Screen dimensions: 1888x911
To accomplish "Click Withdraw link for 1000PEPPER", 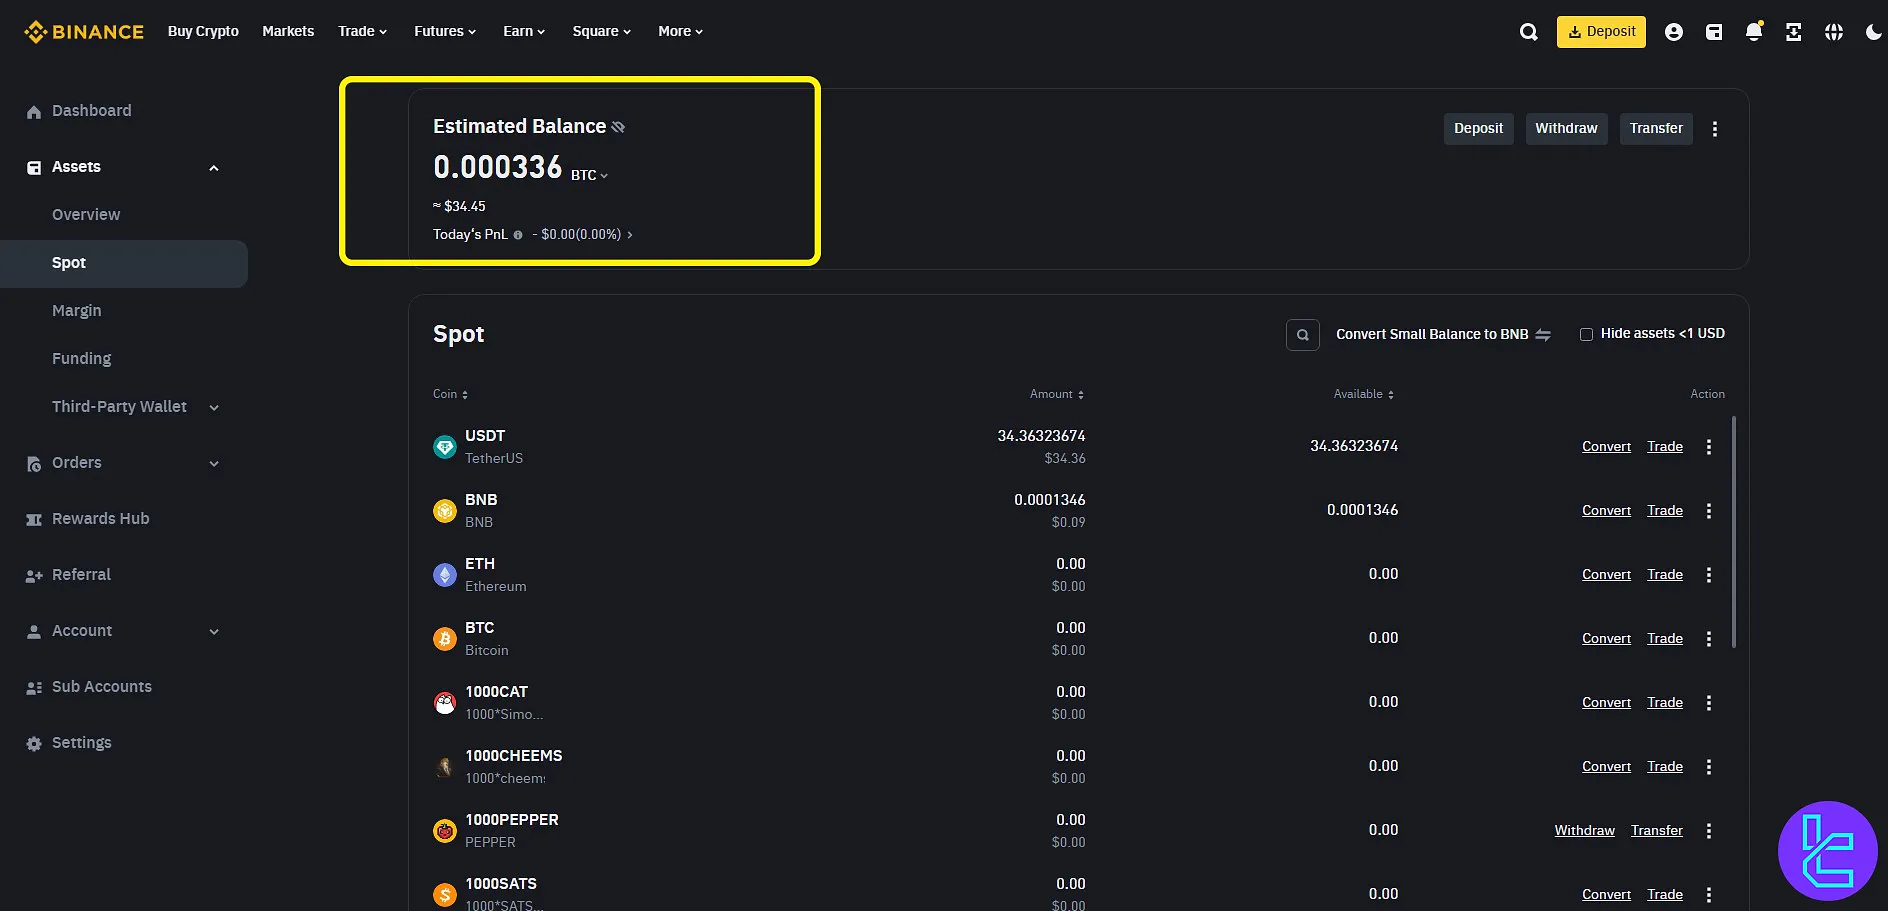I will (1584, 831).
